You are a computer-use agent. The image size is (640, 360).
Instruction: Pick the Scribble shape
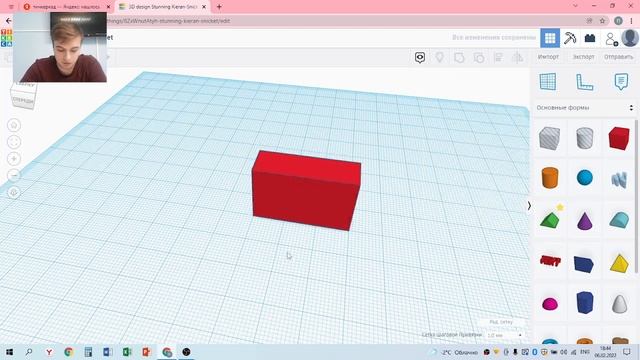(x=619, y=179)
